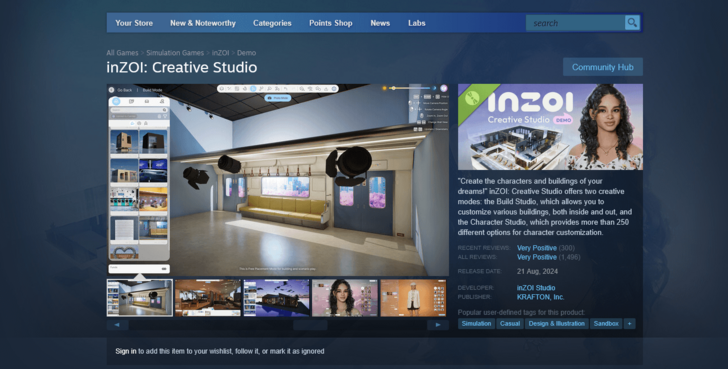728x369 pixels.
Task: Open the Community Hub
Action: click(x=603, y=67)
